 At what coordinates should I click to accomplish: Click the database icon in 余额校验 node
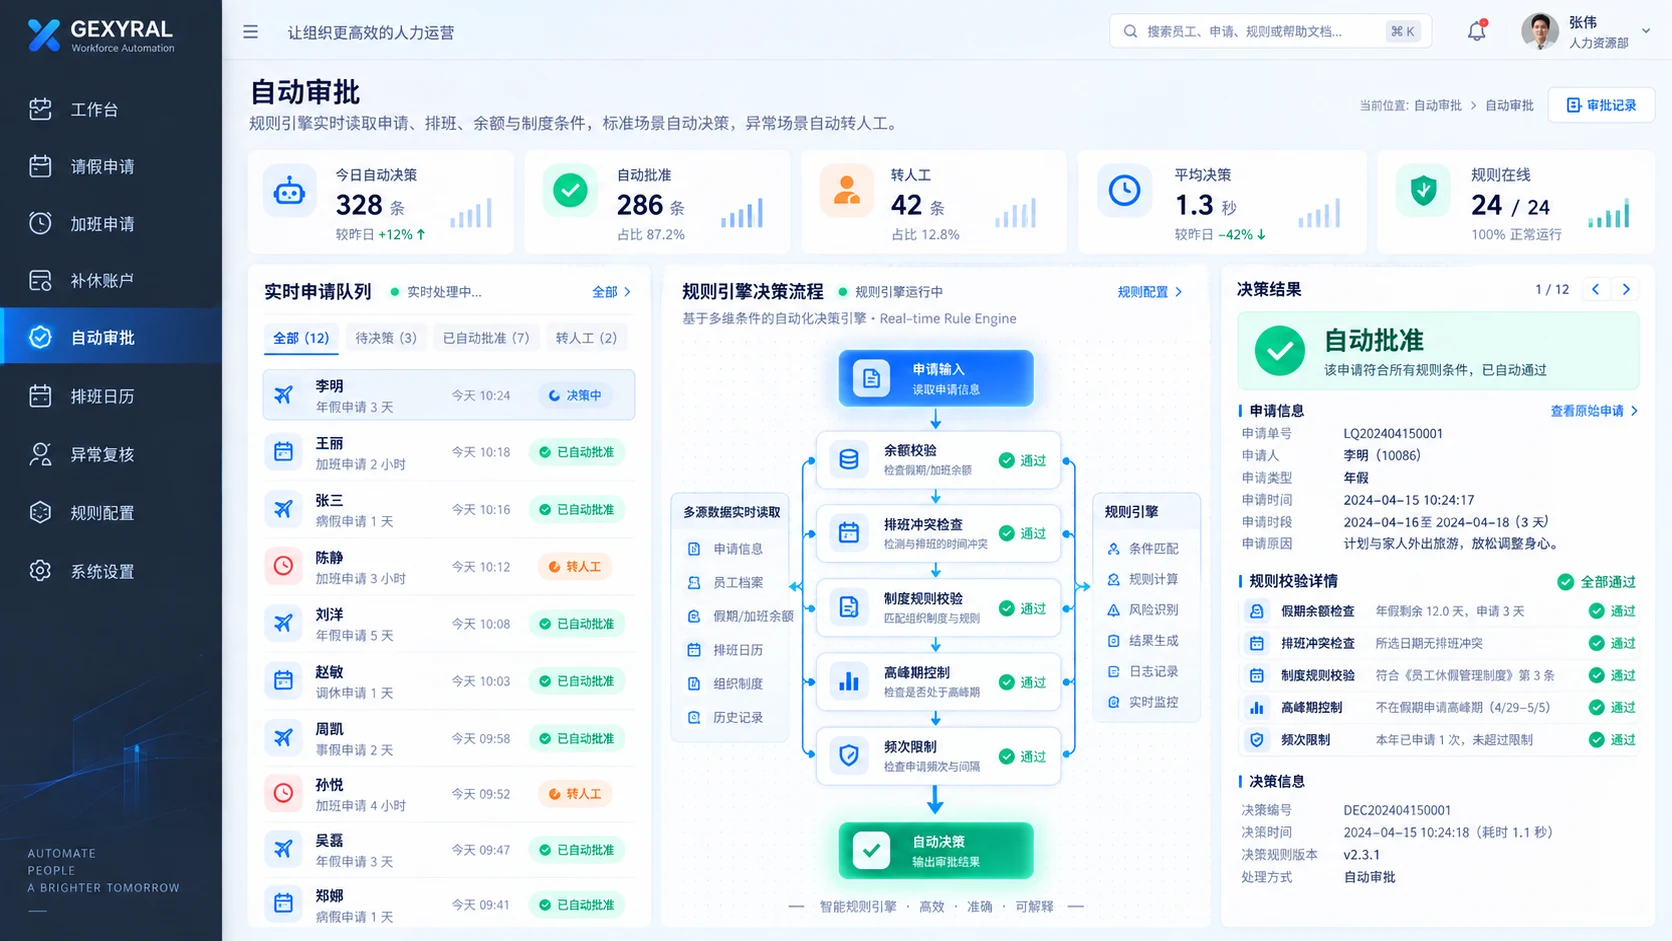(849, 460)
